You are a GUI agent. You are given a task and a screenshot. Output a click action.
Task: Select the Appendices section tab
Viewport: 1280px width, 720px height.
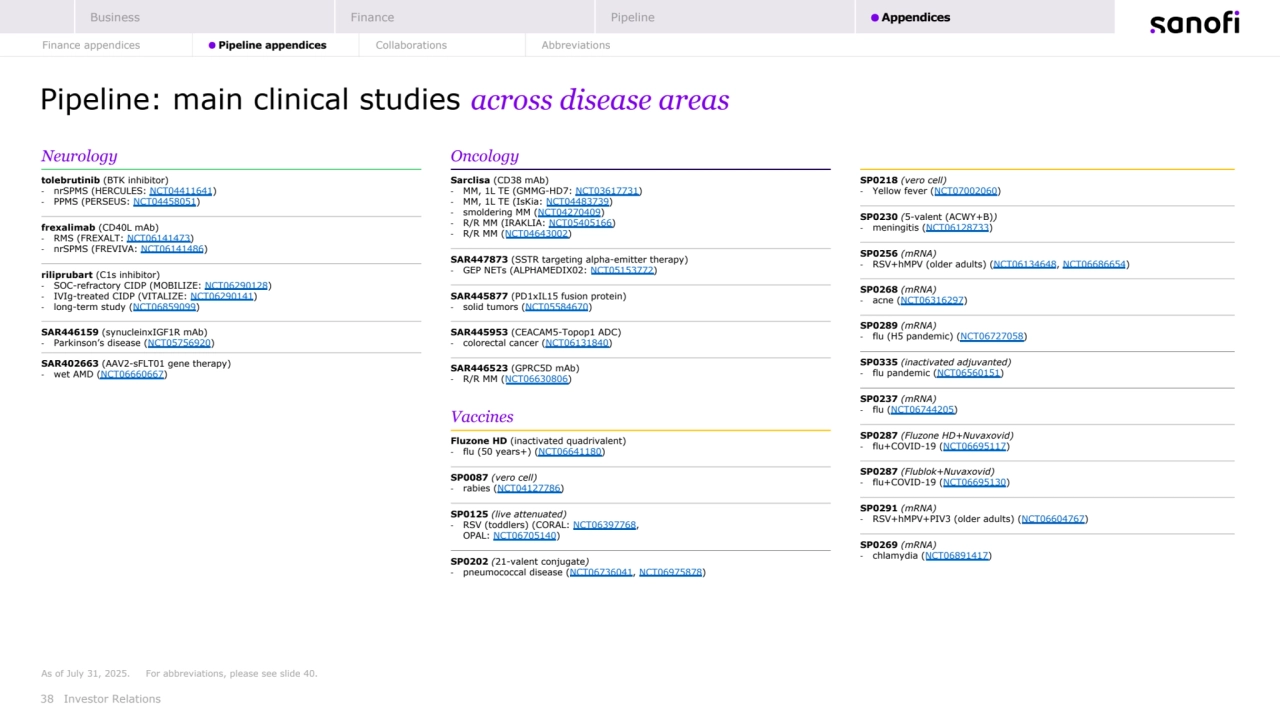coord(985,17)
